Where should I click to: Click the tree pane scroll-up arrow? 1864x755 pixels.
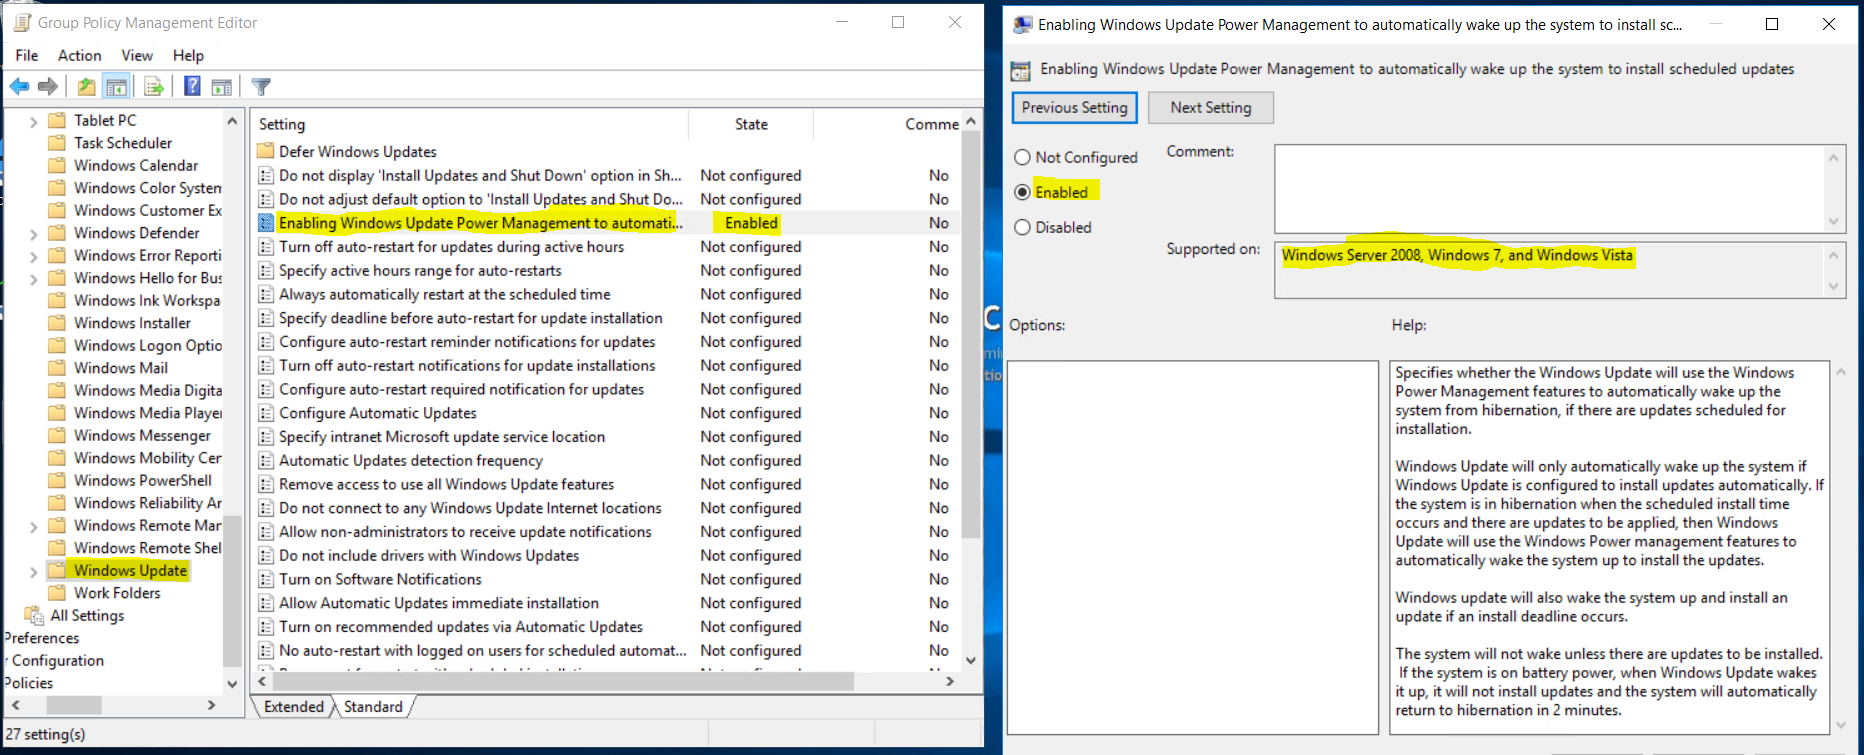(x=232, y=121)
